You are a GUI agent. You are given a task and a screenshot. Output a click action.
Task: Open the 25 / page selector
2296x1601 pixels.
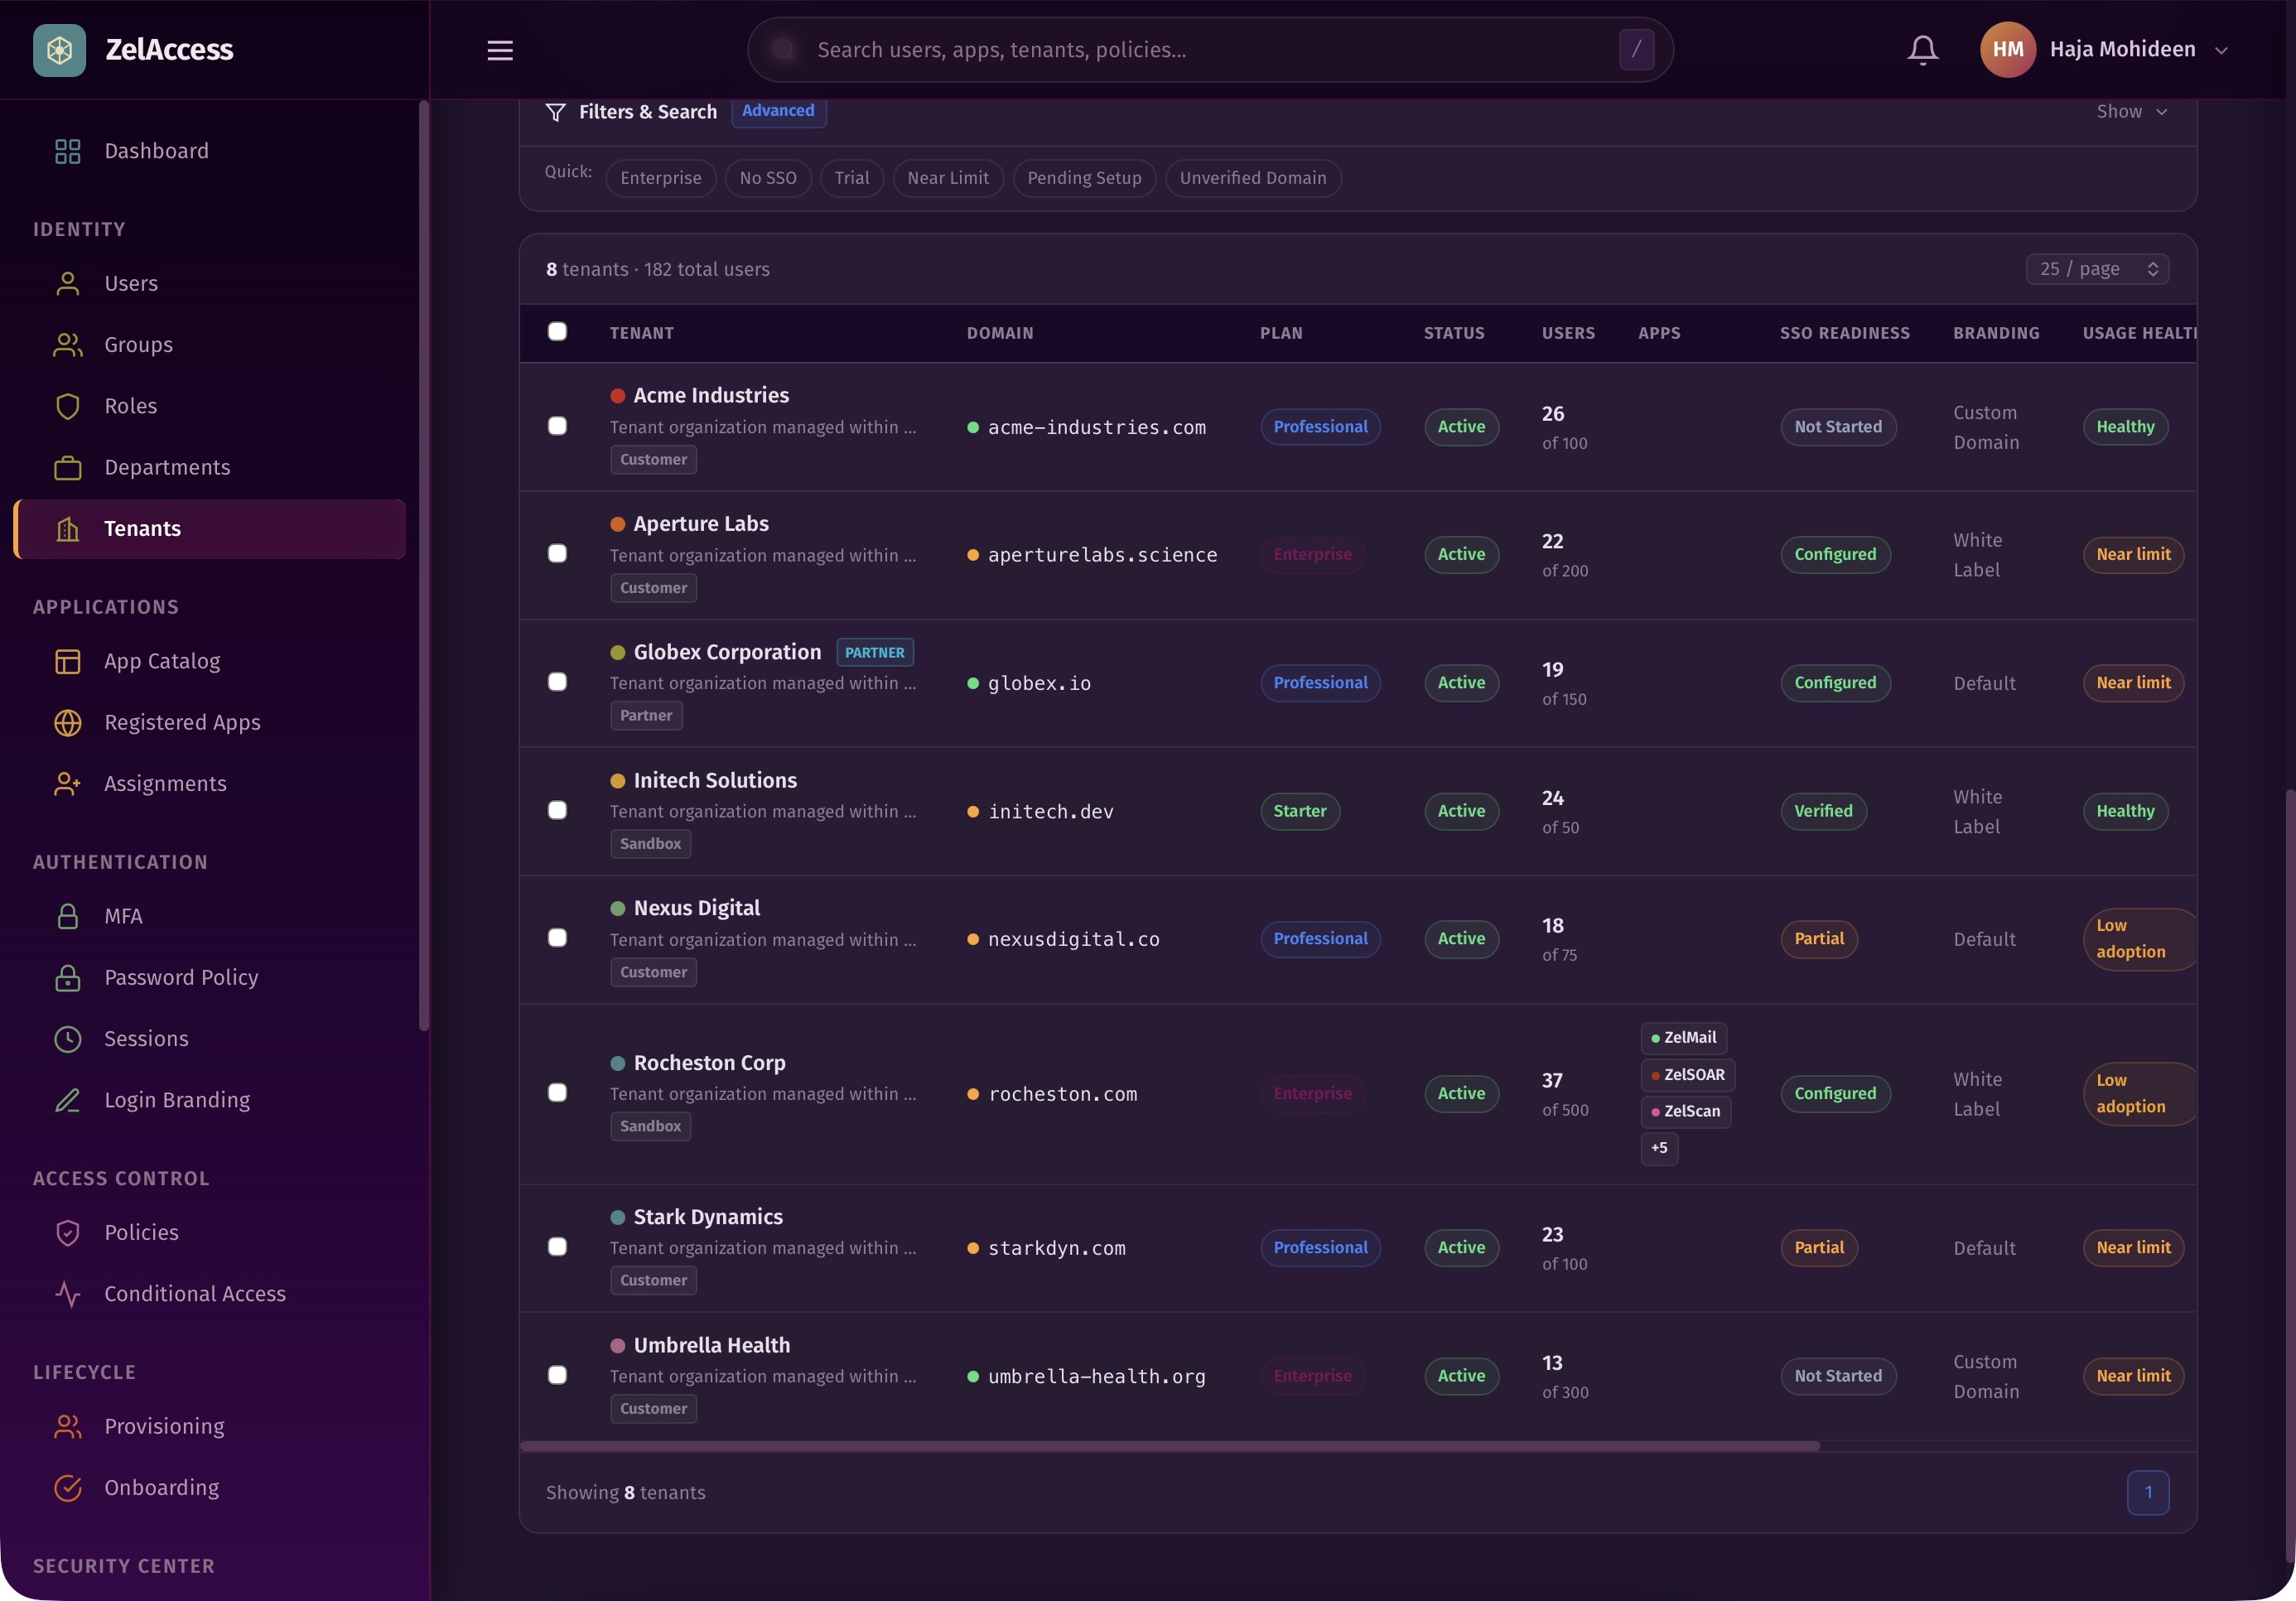pyautogui.click(x=2097, y=268)
